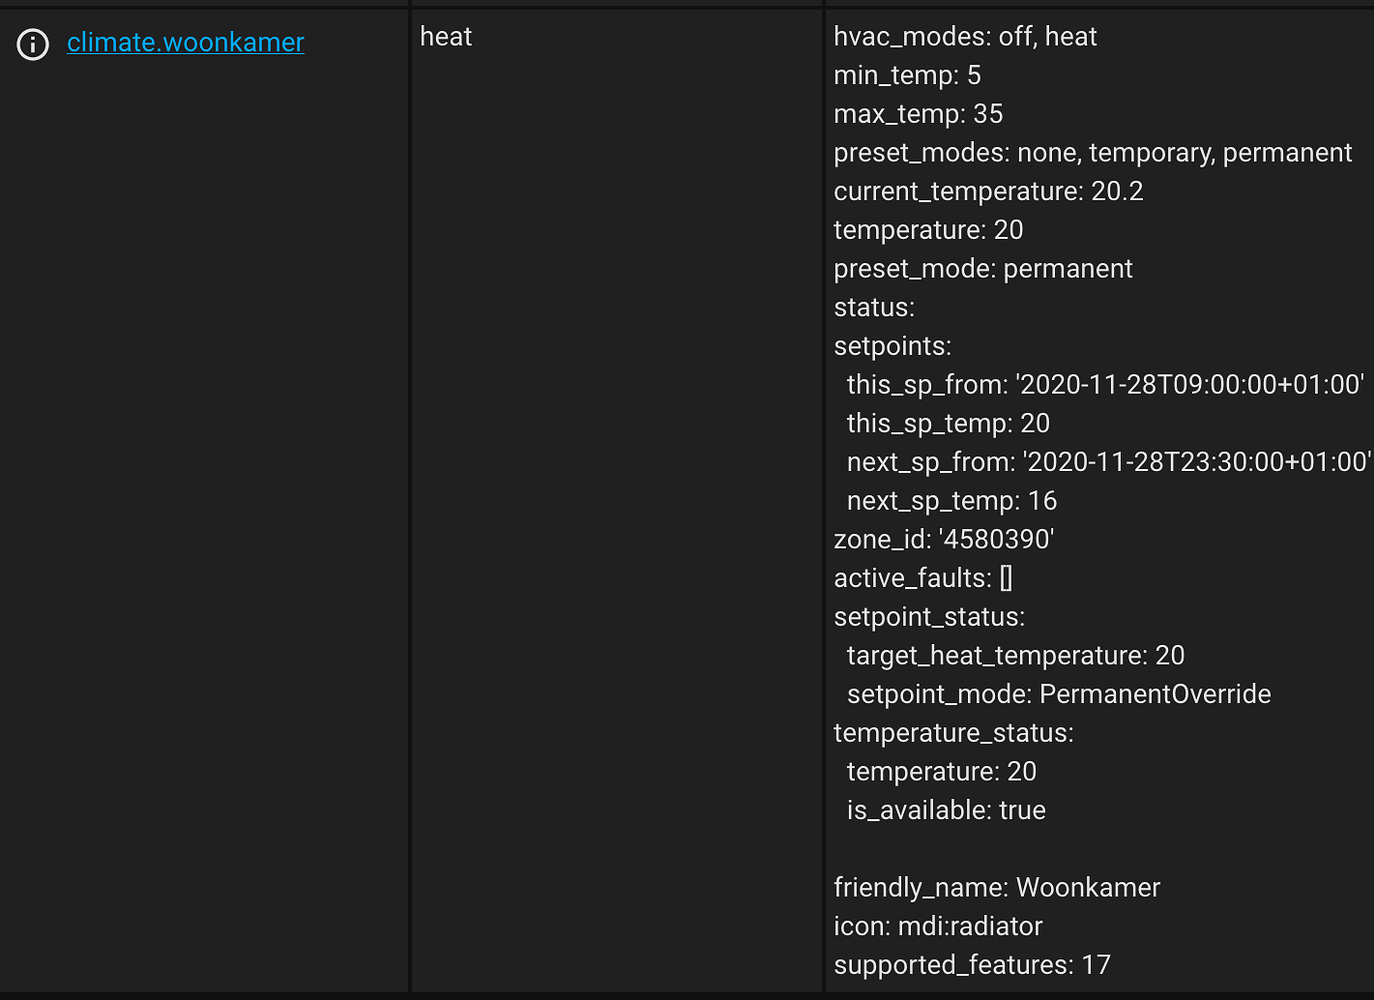Open the climate.woonkamer entity link

point(185,43)
